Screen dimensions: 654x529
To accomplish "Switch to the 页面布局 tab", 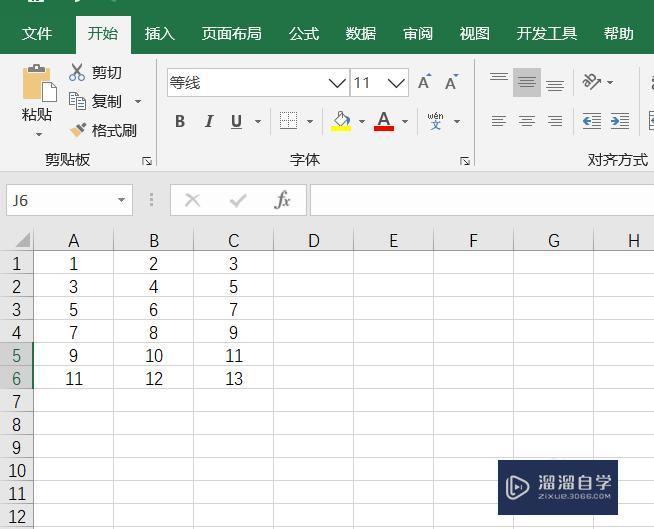I will (231, 33).
